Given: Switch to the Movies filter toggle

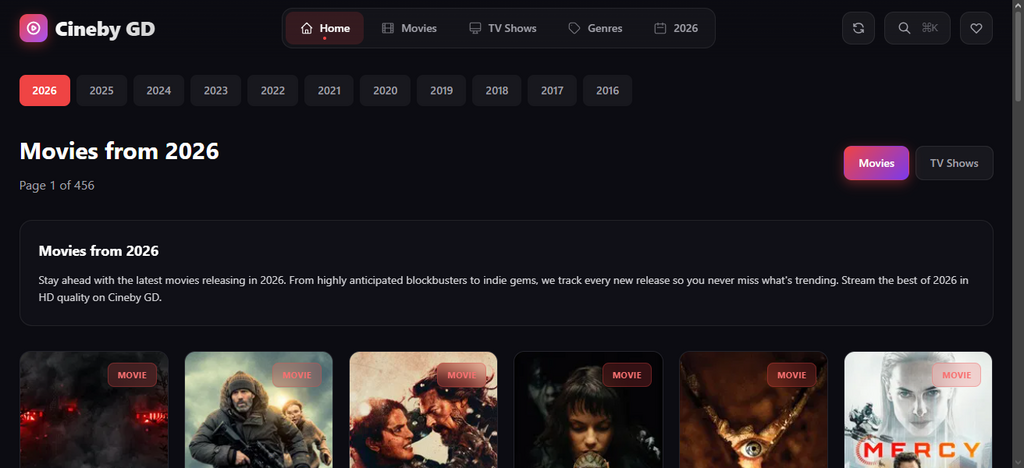Looking at the screenshot, I should point(876,163).
